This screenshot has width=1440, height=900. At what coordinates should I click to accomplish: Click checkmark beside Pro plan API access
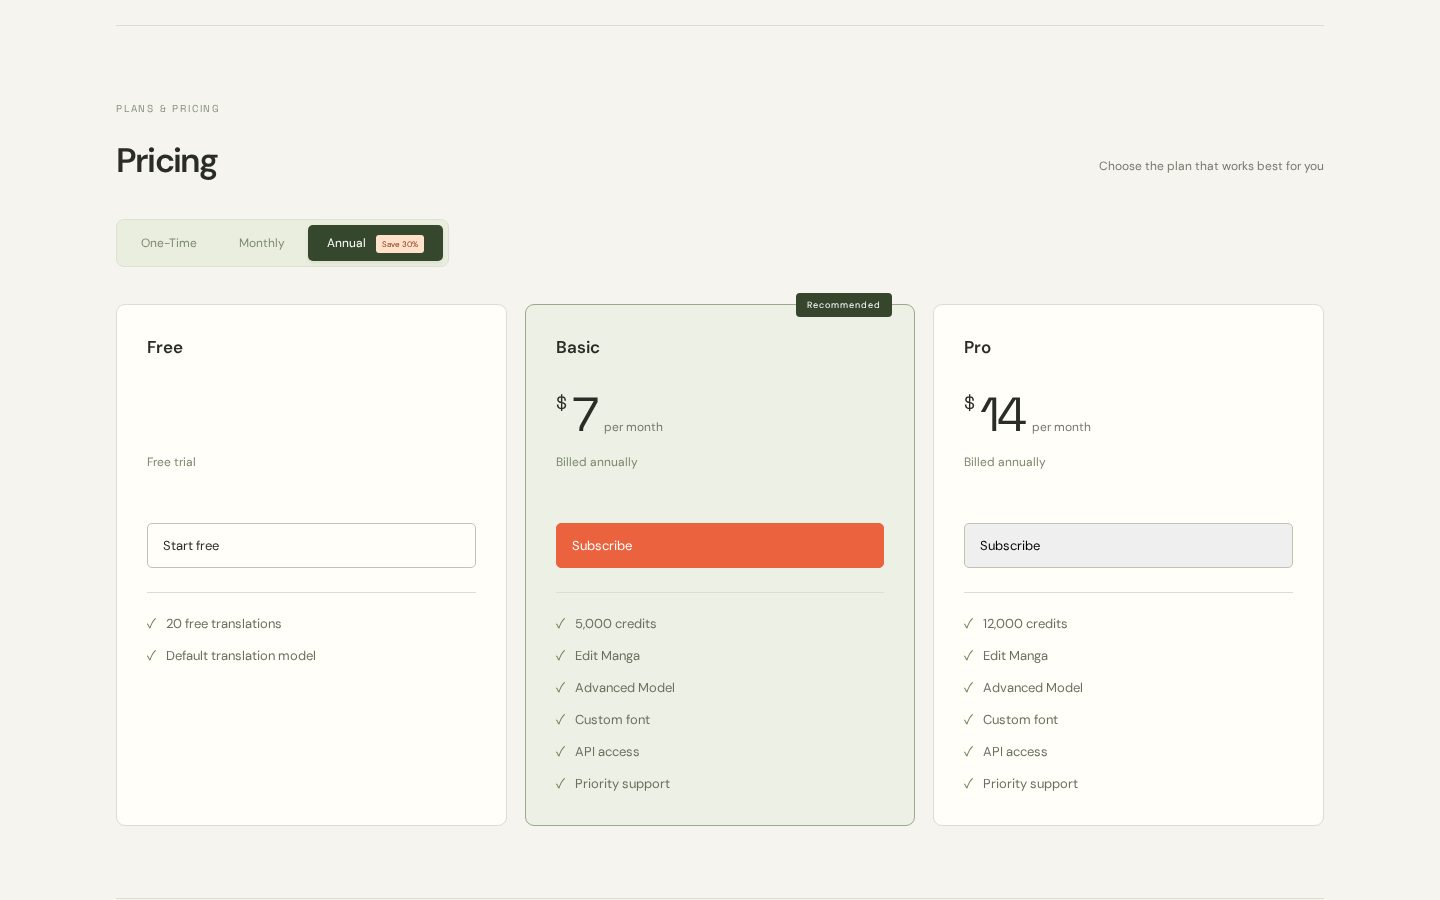coord(969,751)
